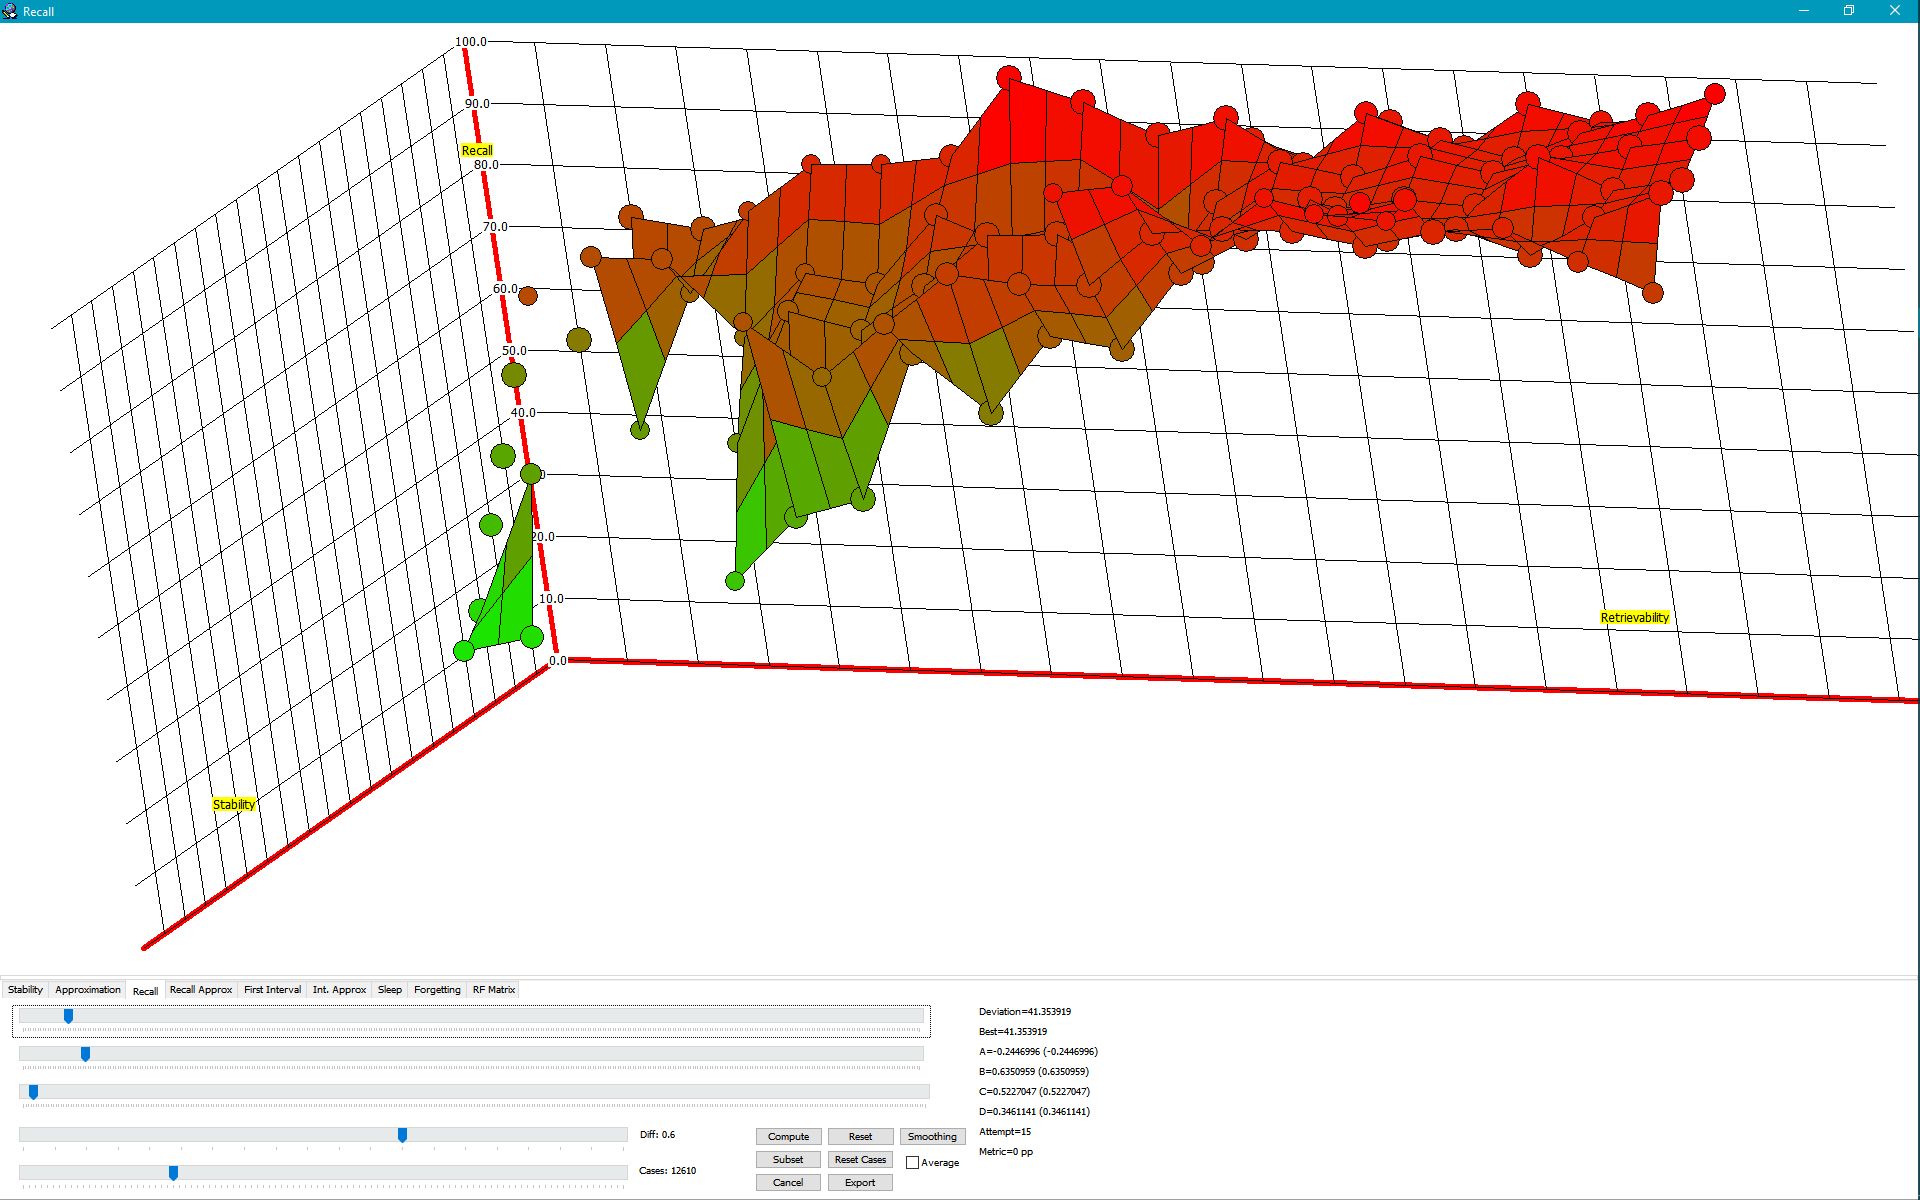Click the yellow Retrievability axis label
Image resolution: width=1920 pixels, height=1200 pixels.
pos(1634,617)
